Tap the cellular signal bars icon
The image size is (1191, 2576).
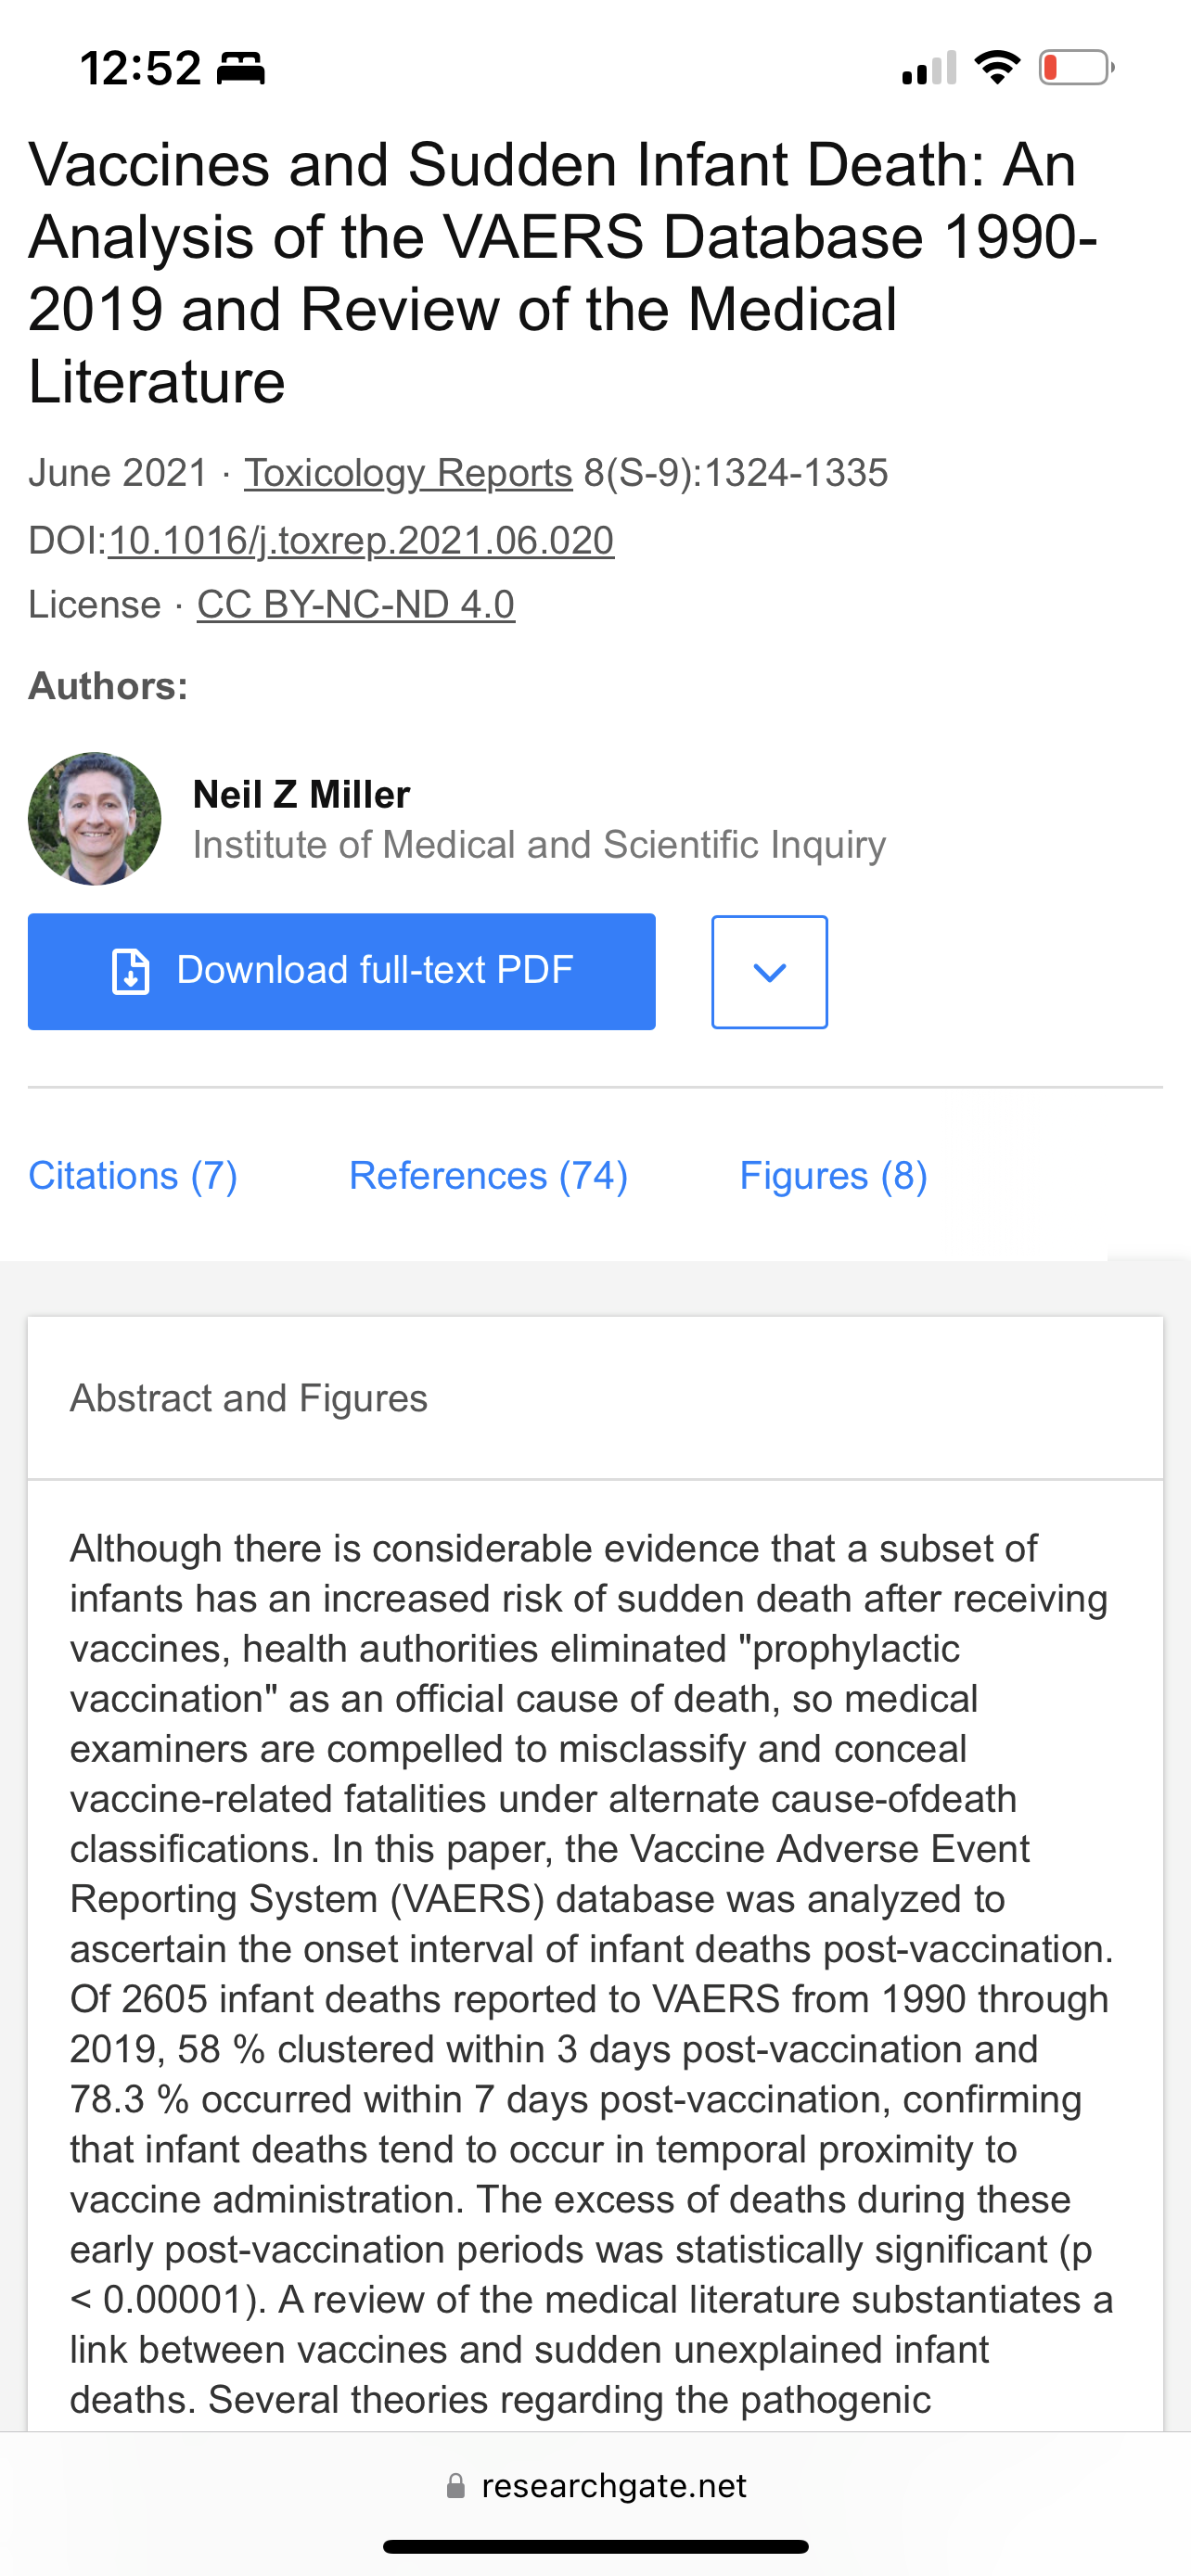coord(929,68)
